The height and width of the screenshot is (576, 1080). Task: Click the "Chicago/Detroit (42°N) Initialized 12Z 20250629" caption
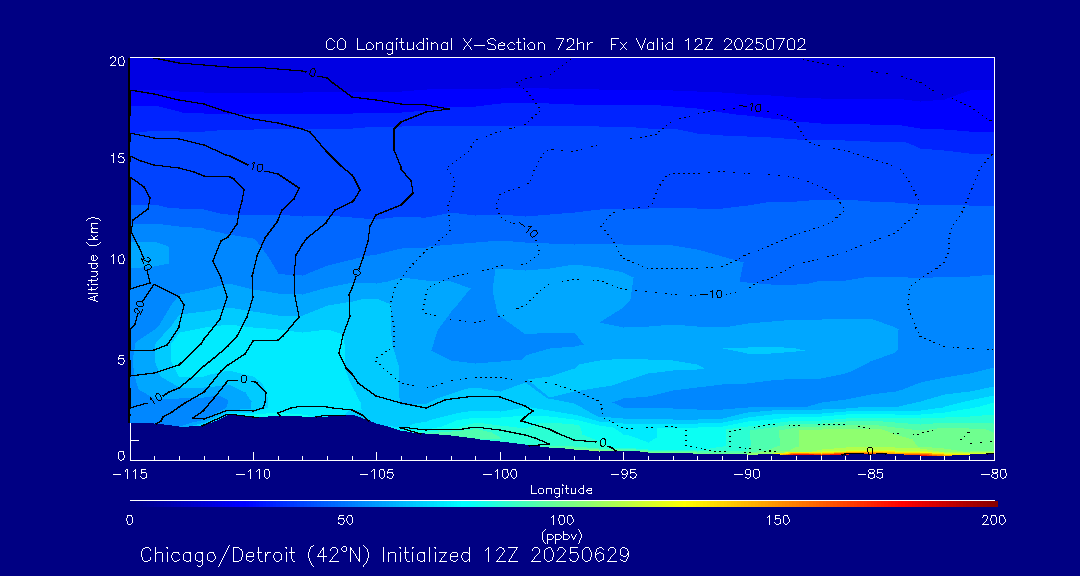coord(385,555)
